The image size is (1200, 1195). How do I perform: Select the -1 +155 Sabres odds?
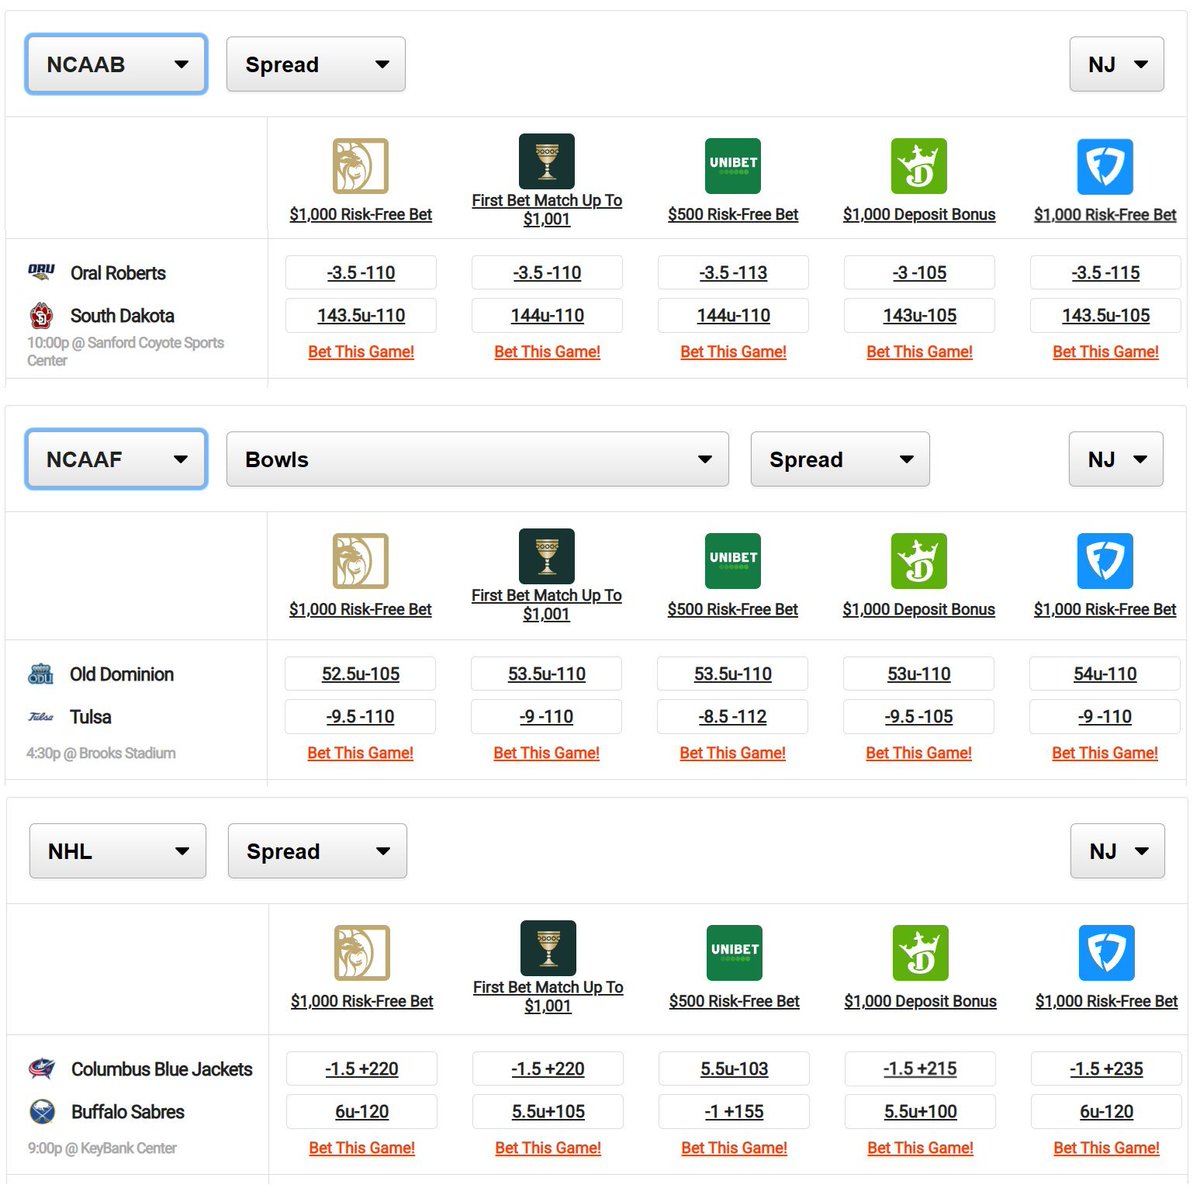point(735,1112)
